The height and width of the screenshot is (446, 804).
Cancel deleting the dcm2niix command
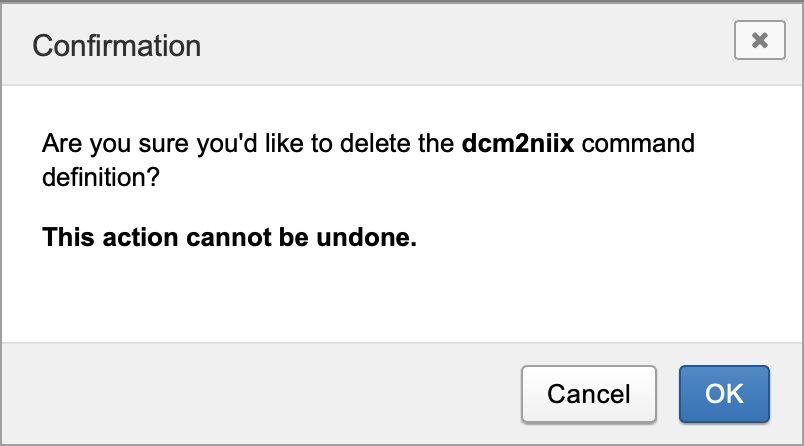589,393
